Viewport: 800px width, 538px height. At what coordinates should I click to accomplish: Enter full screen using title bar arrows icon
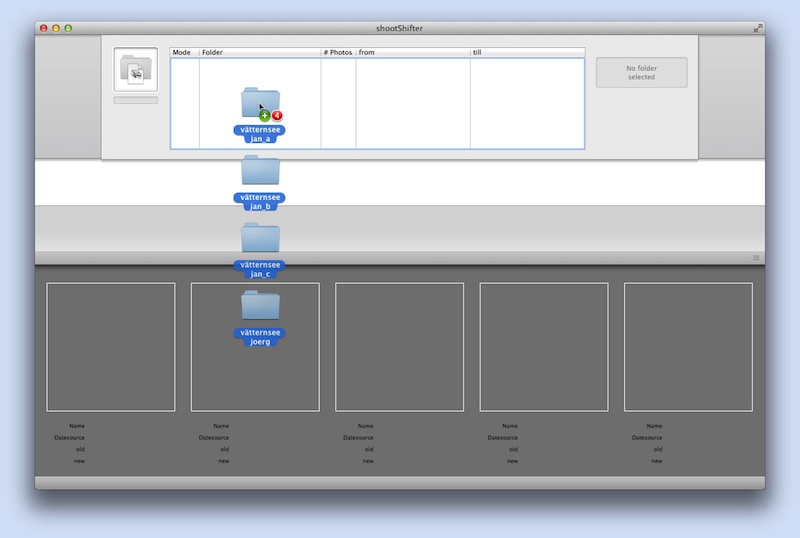click(x=758, y=28)
